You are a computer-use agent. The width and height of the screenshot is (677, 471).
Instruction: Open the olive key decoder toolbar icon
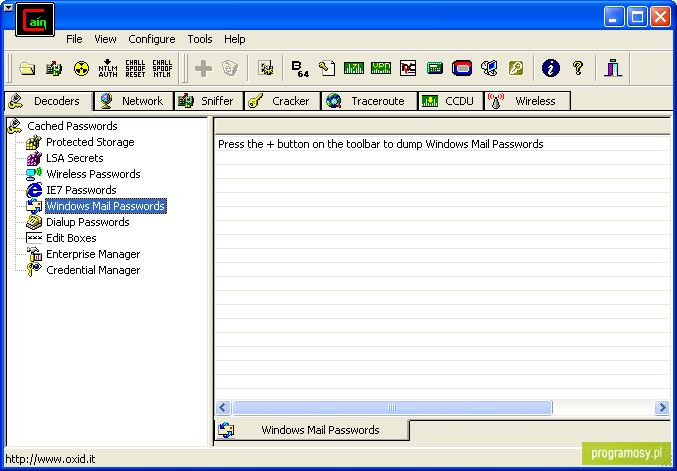(x=516, y=68)
